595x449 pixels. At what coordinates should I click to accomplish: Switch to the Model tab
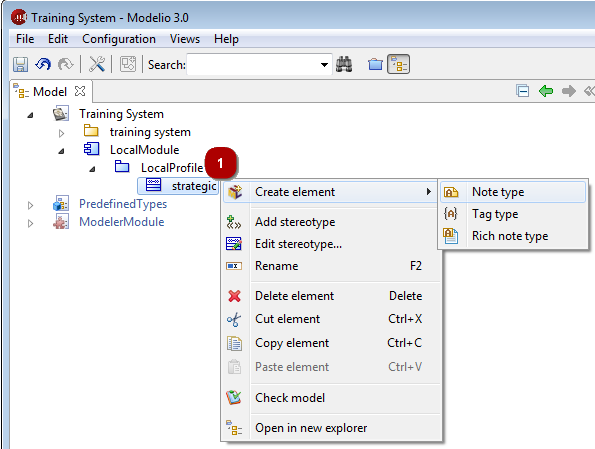pos(50,91)
